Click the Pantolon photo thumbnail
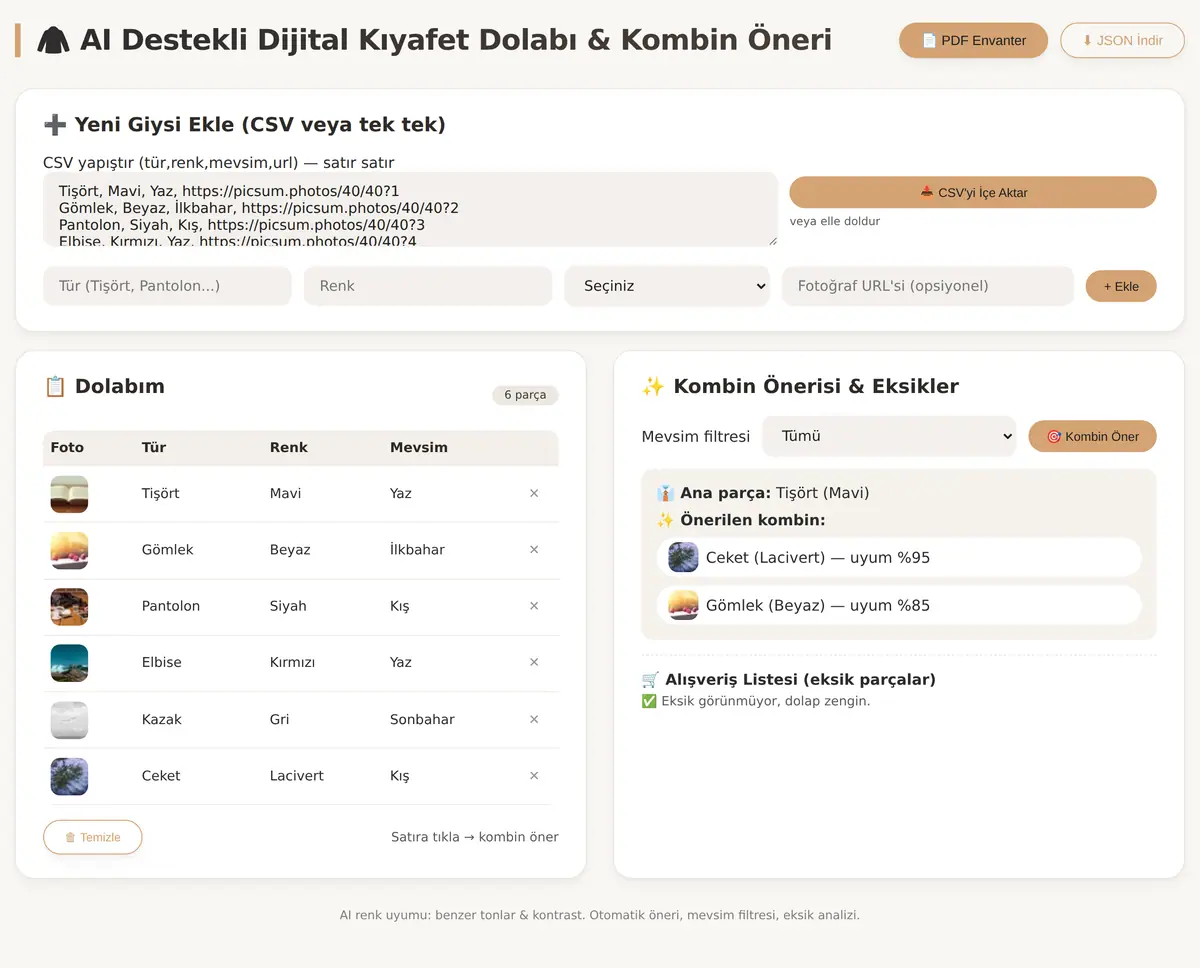 coord(69,607)
